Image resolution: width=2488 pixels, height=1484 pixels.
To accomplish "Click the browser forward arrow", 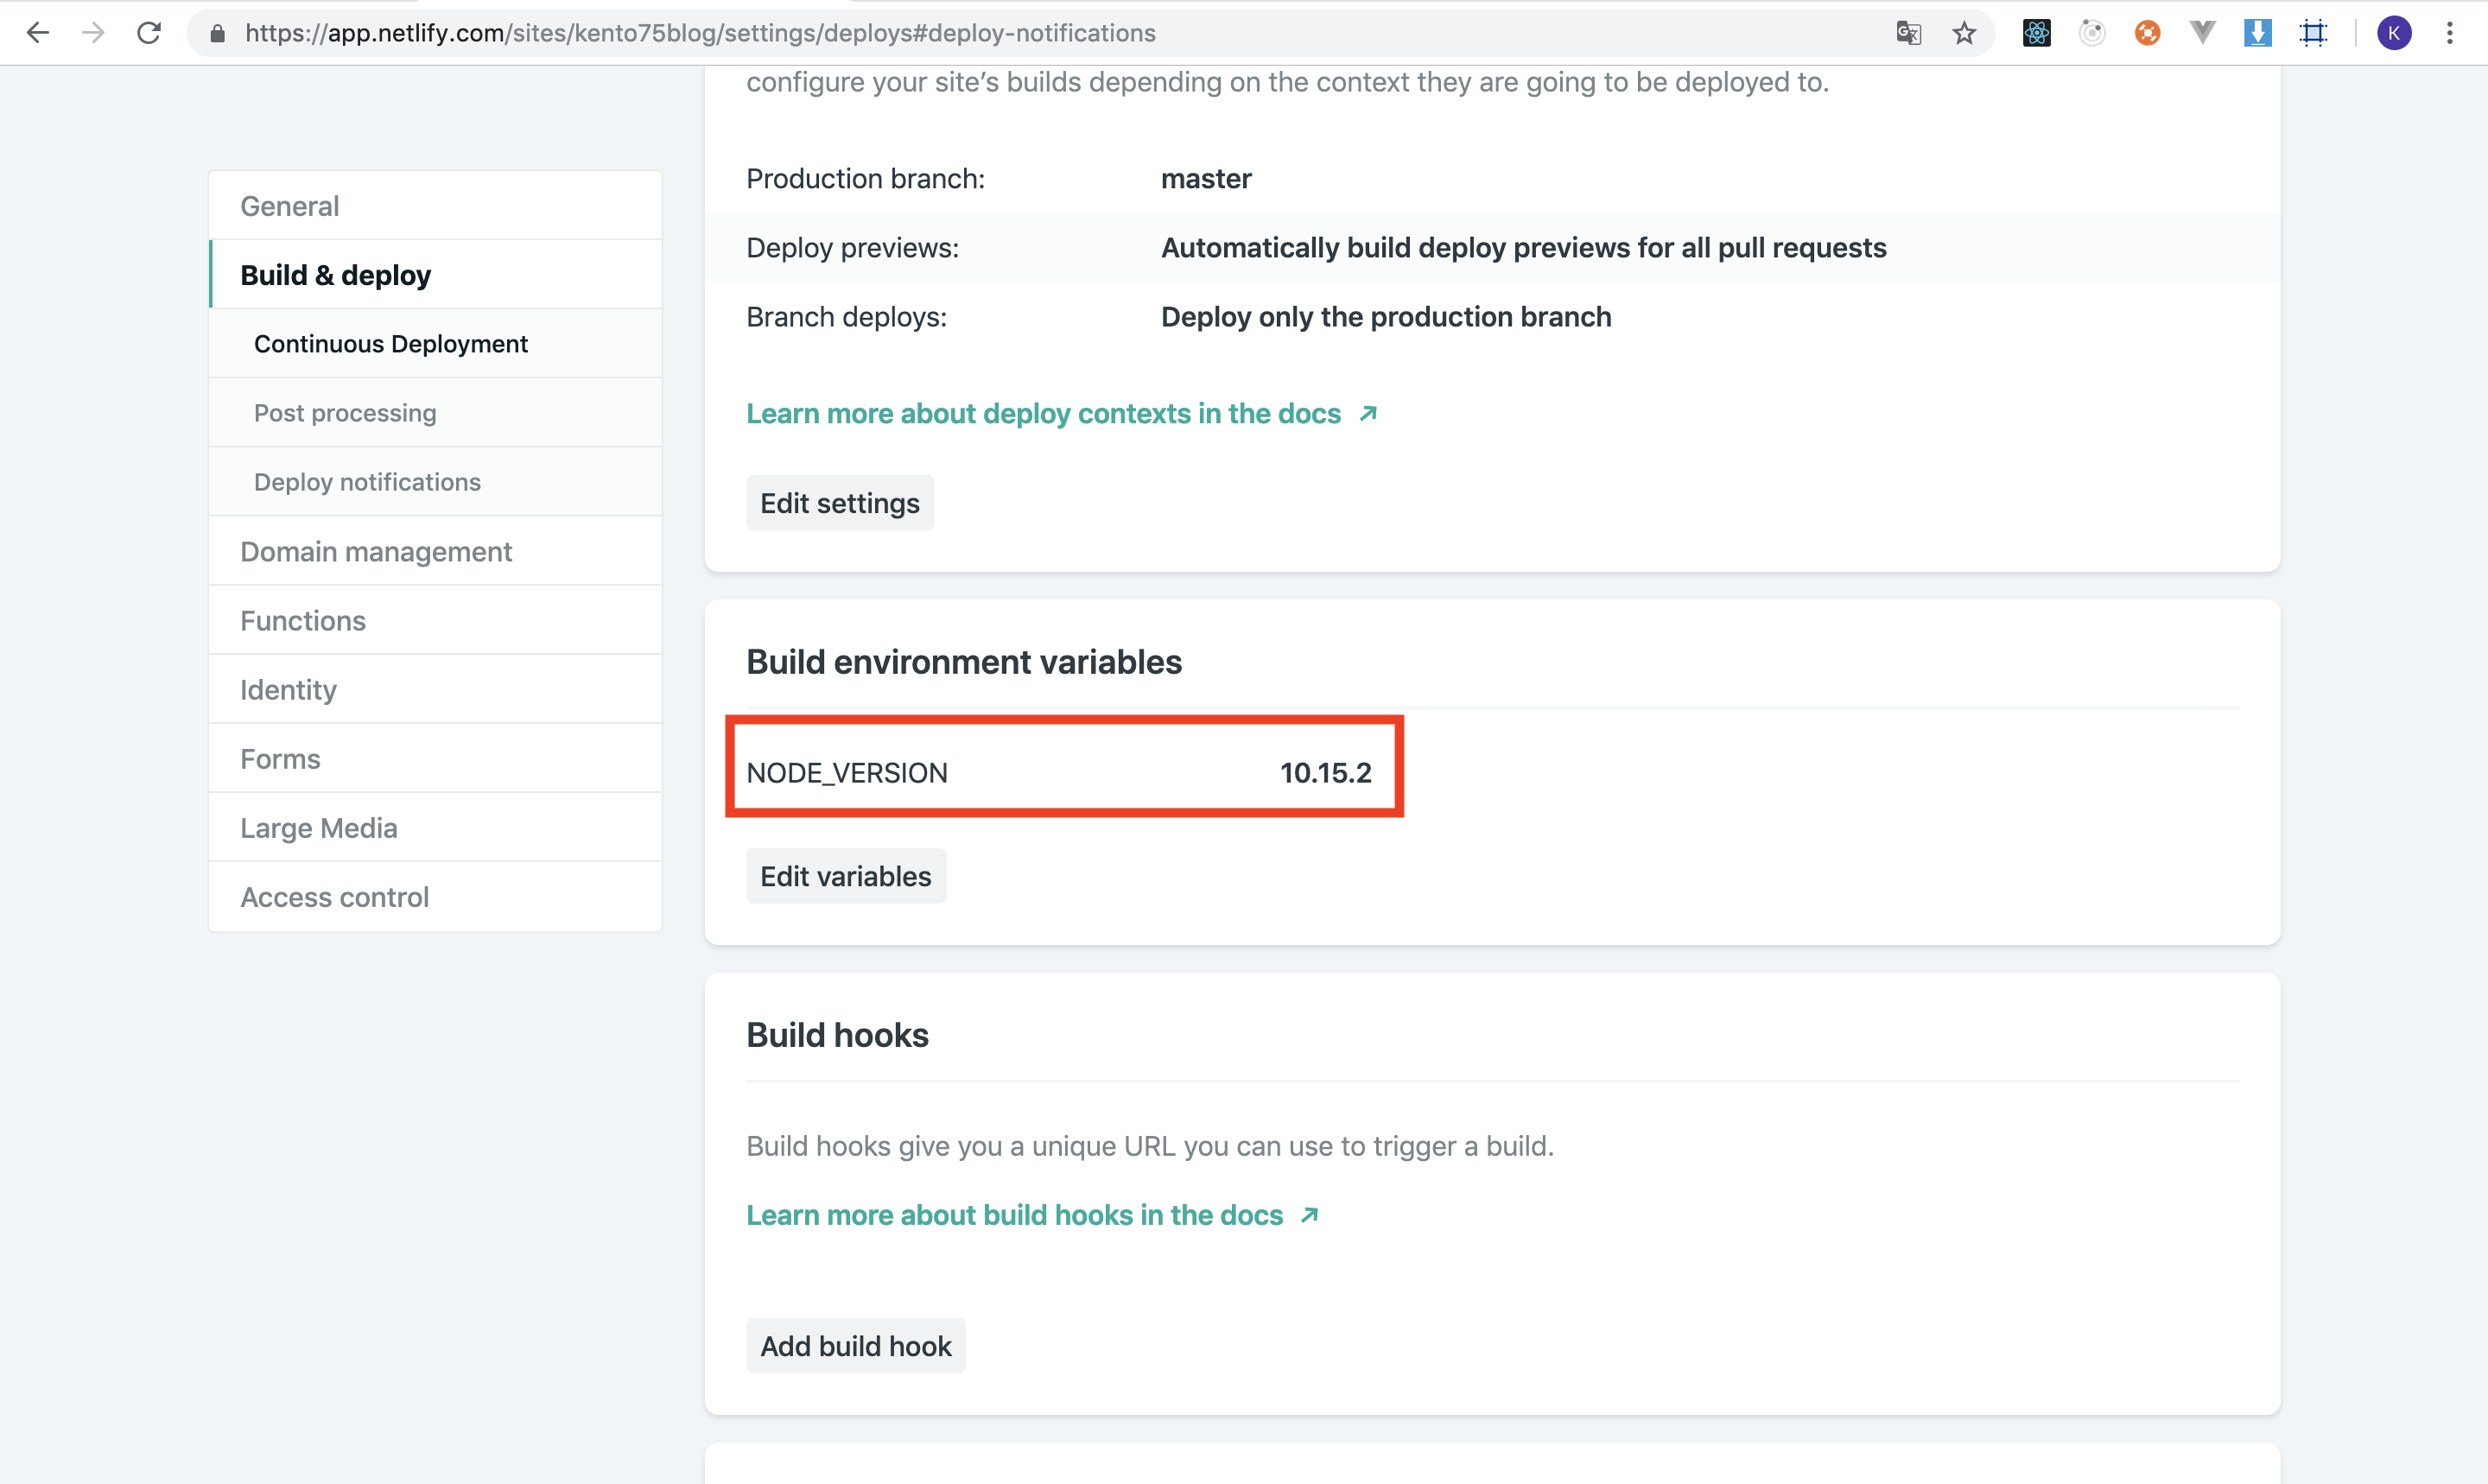I will (x=93, y=33).
